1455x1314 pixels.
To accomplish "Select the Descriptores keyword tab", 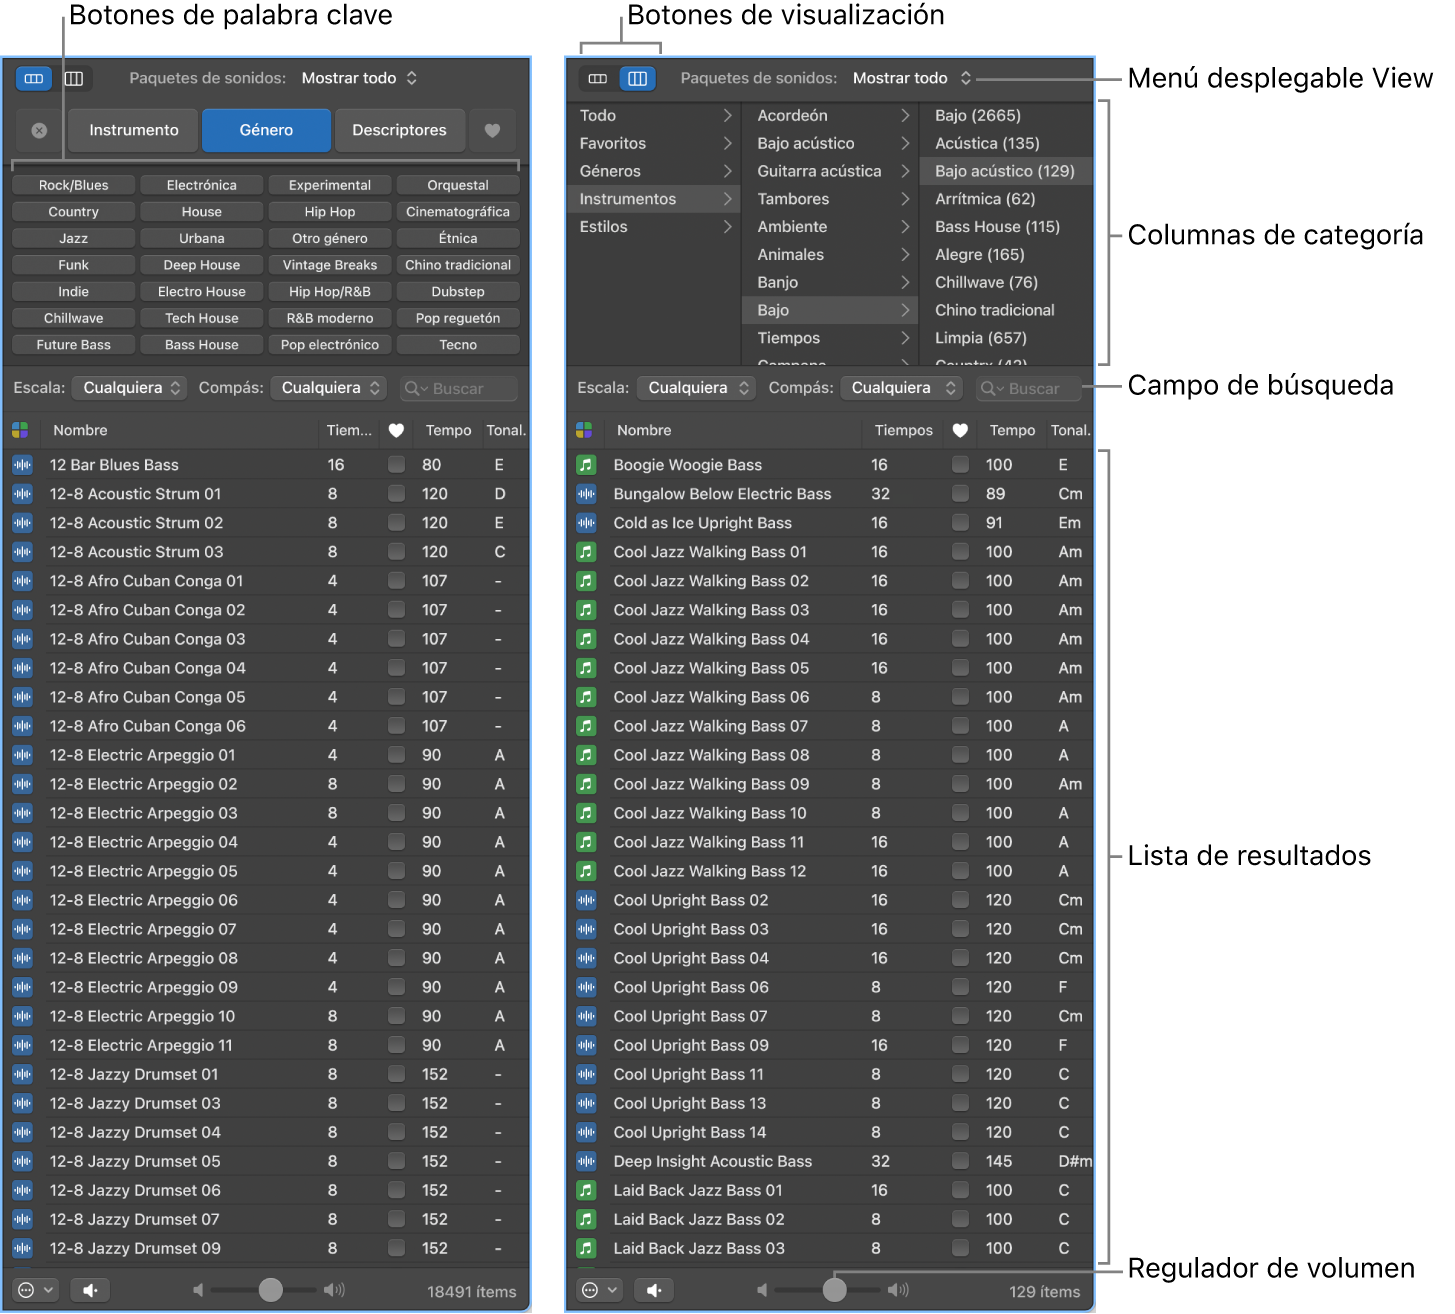I will (399, 131).
